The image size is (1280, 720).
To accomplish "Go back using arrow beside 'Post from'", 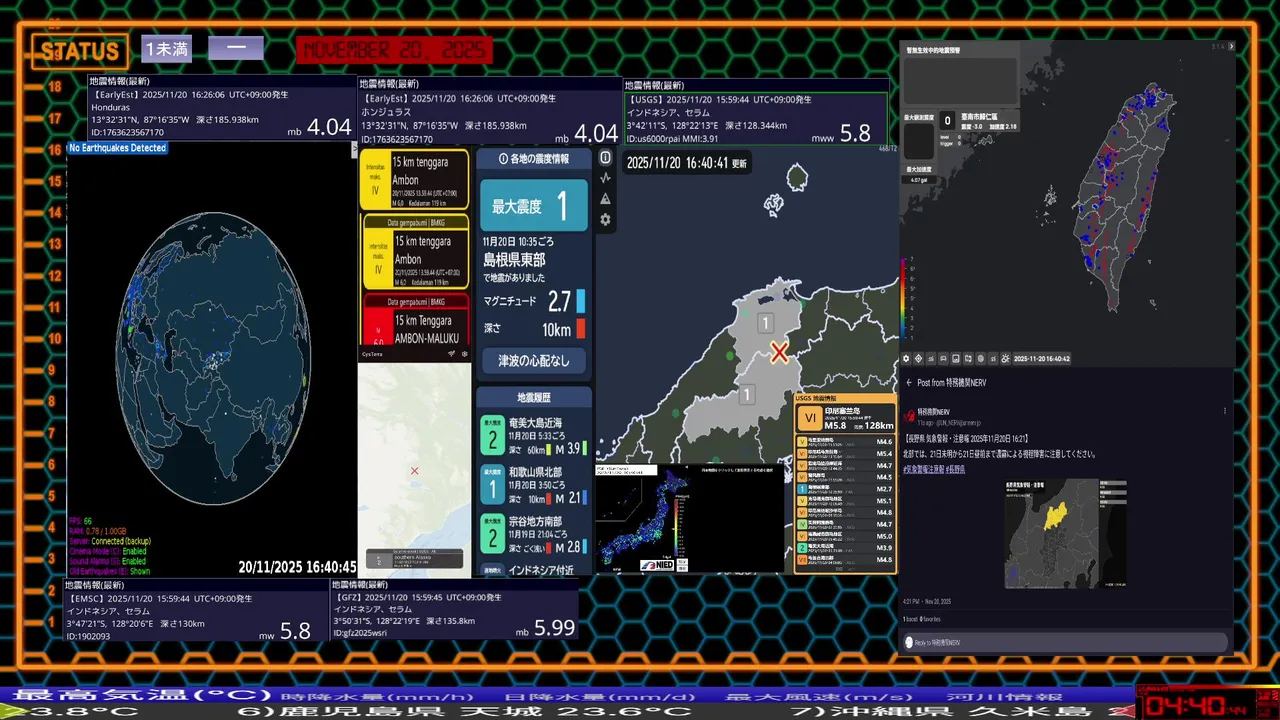I will tap(909, 383).
